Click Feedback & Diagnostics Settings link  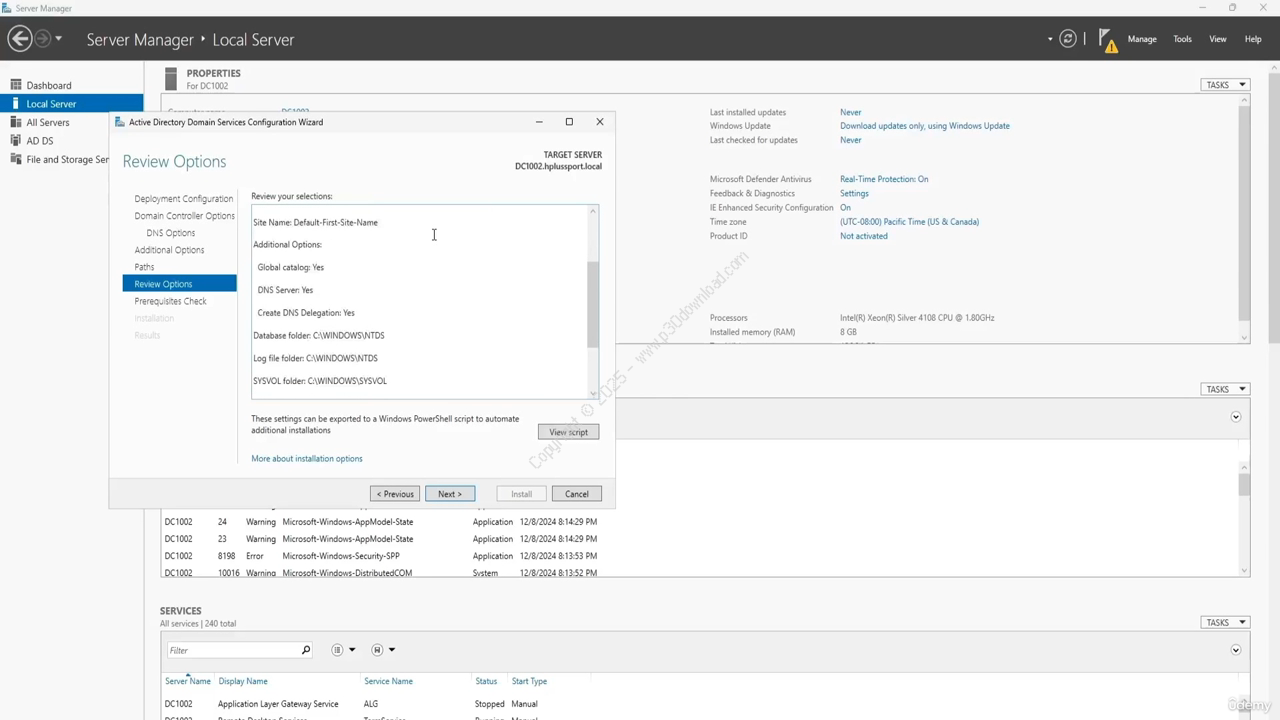click(854, 194)
